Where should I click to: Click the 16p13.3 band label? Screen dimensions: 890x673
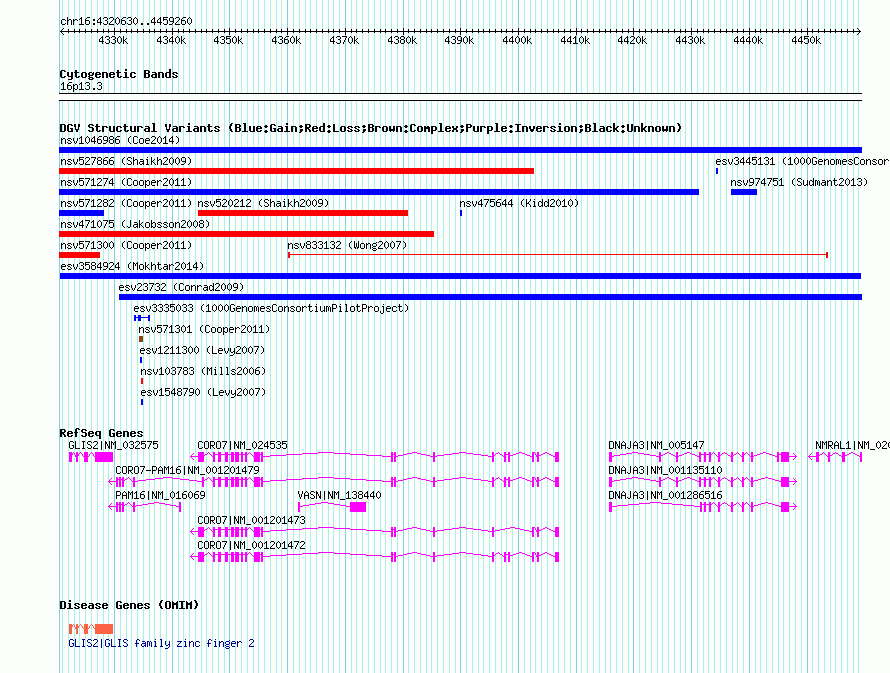(x=81, y=86)
